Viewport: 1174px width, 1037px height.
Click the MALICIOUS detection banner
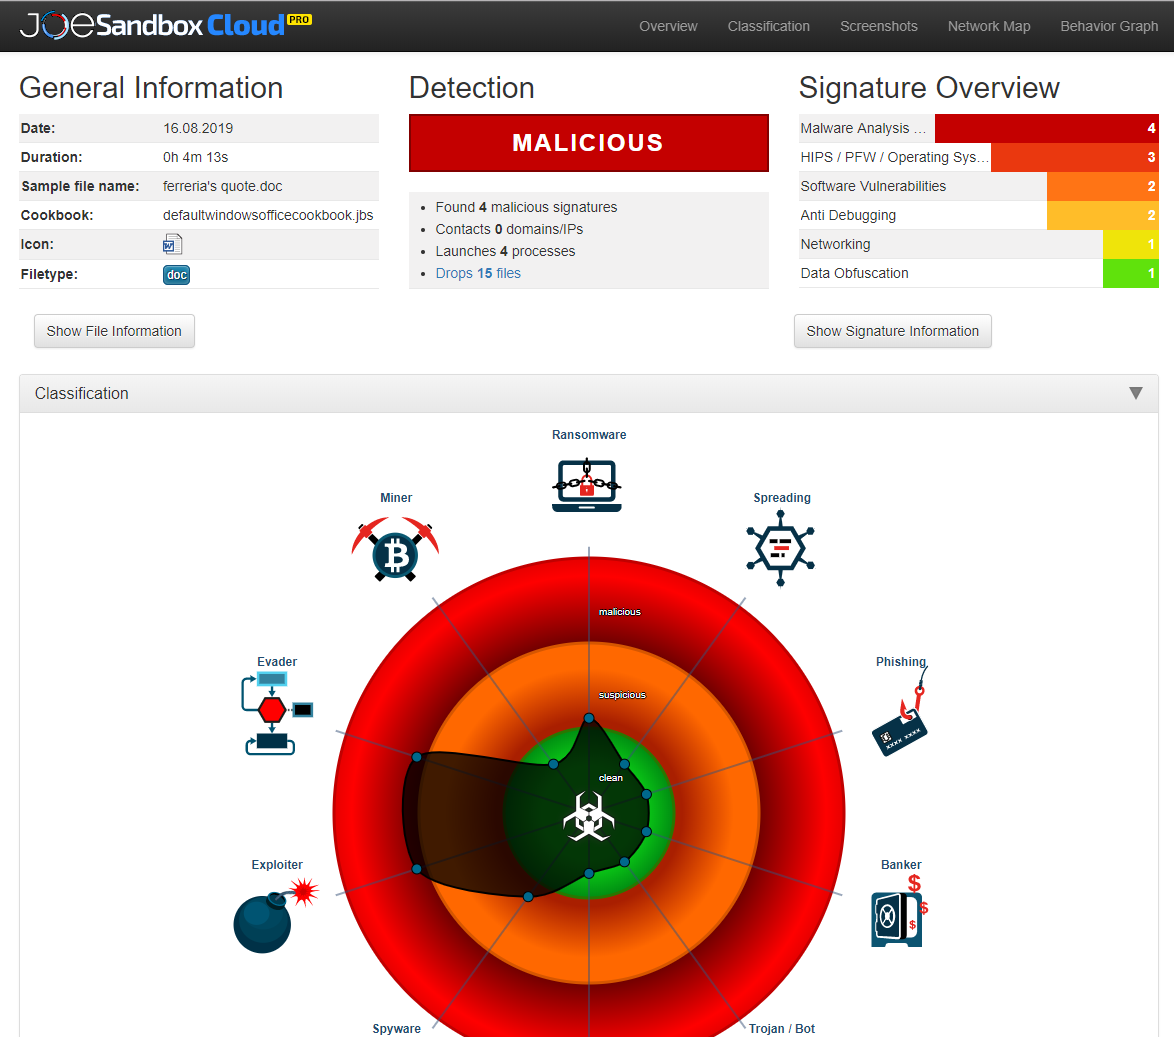click(588, 142)
